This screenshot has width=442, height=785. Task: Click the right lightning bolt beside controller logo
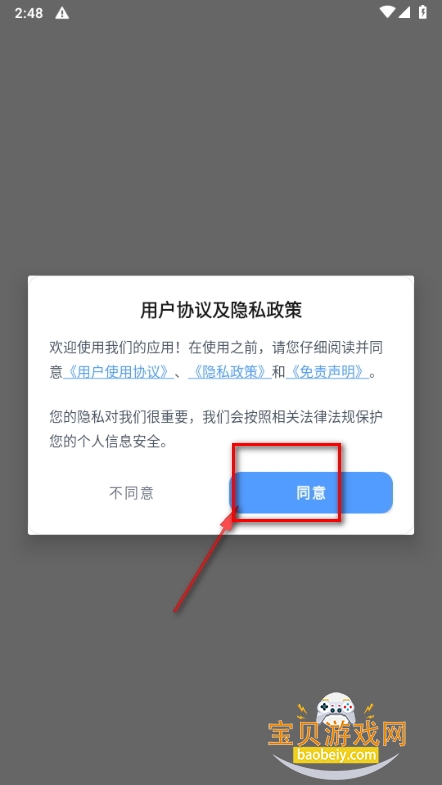pos(369,709)
